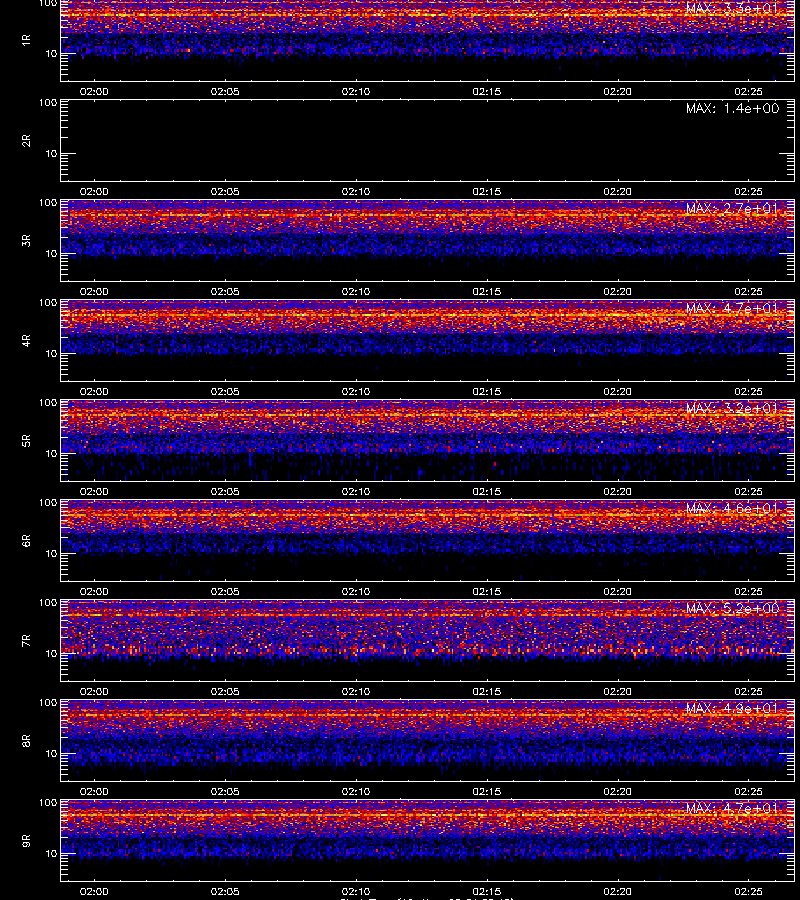
Task: Click the 100 y-axis label of 7R panel
Action: click(x=48, y=603)
